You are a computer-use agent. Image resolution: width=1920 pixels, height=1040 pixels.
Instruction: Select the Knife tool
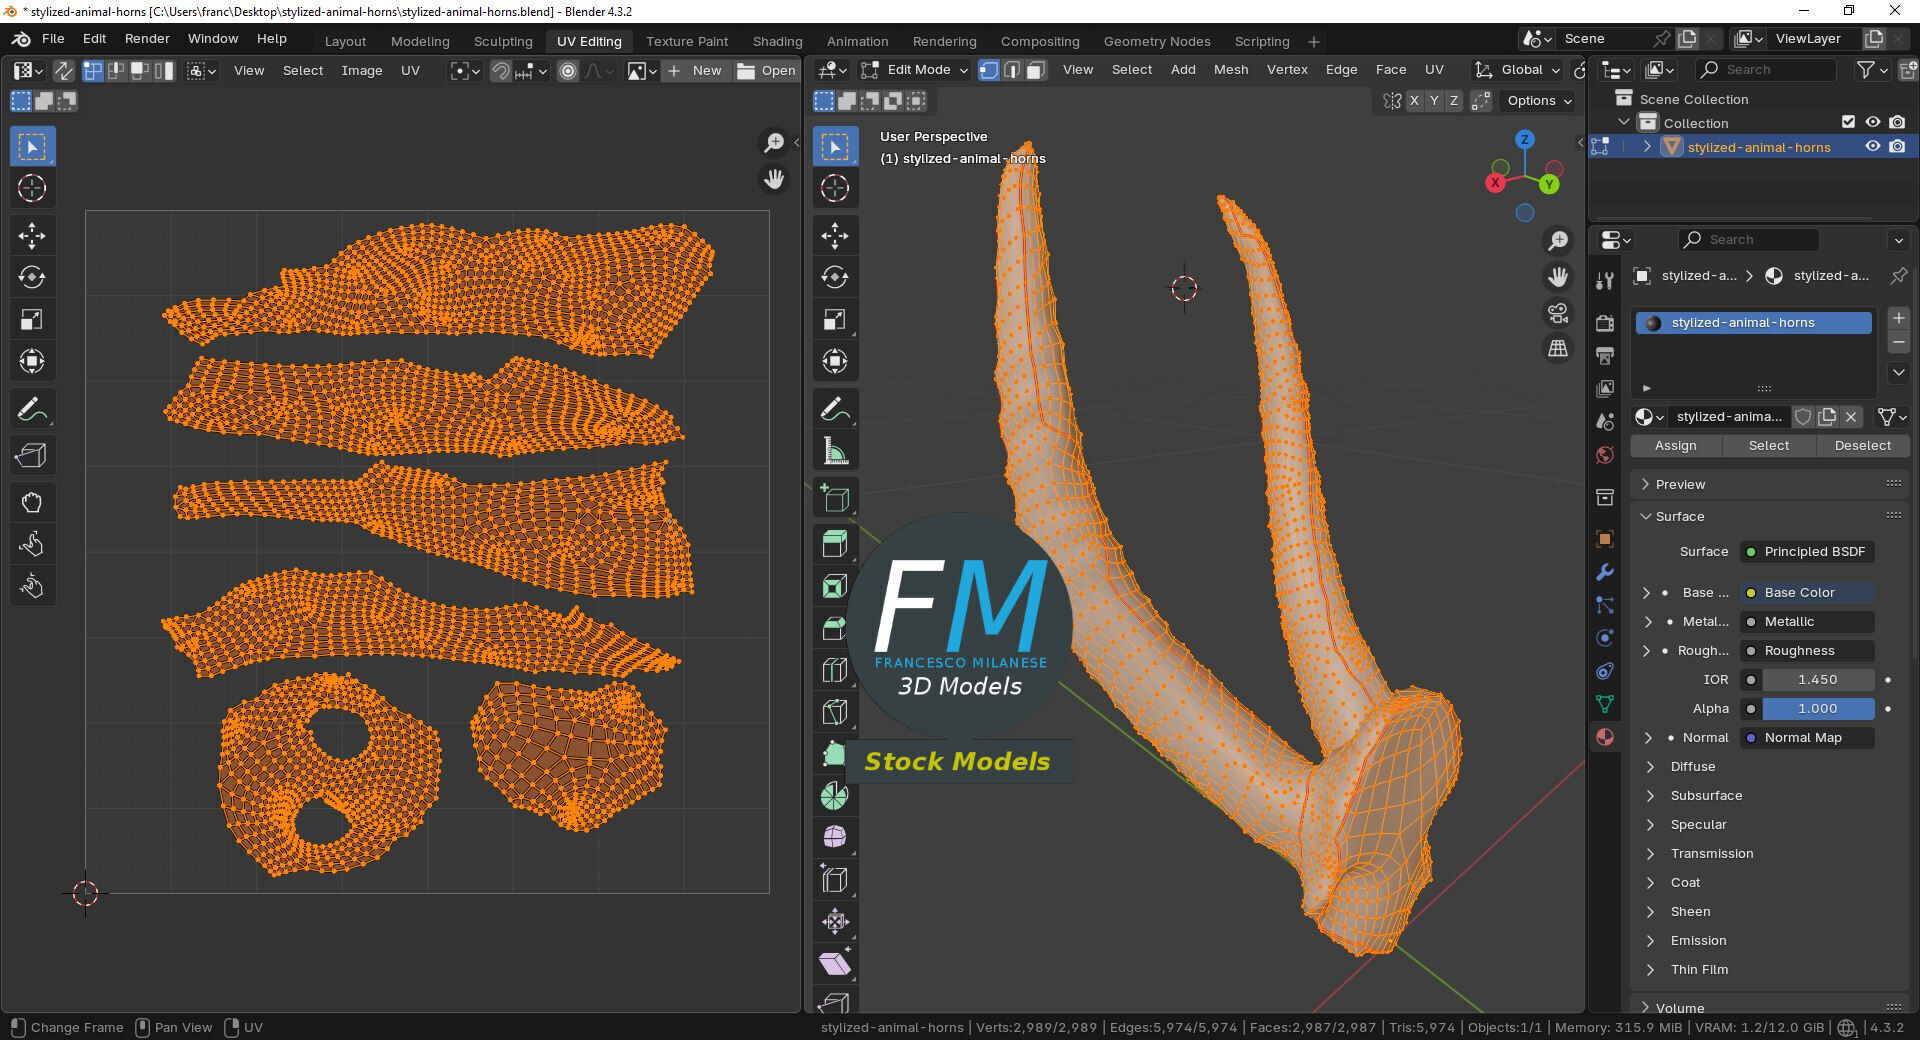pos(835,712)
